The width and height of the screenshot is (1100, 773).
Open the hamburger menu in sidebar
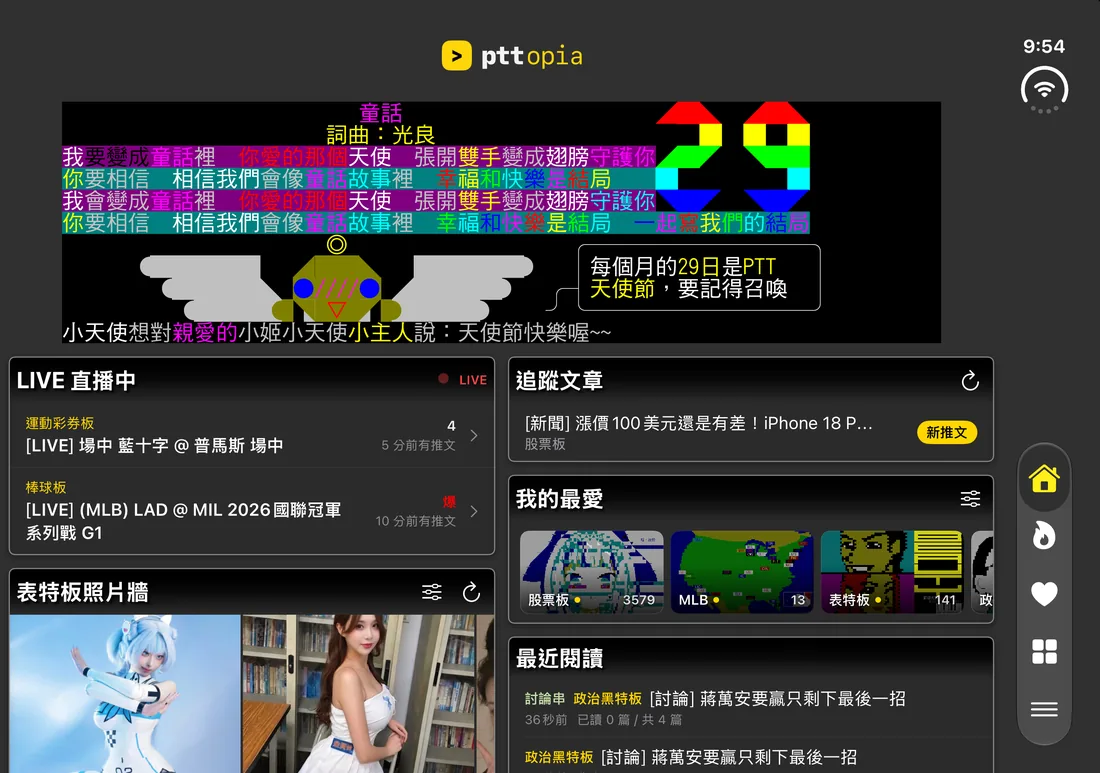click(1044, 710)
